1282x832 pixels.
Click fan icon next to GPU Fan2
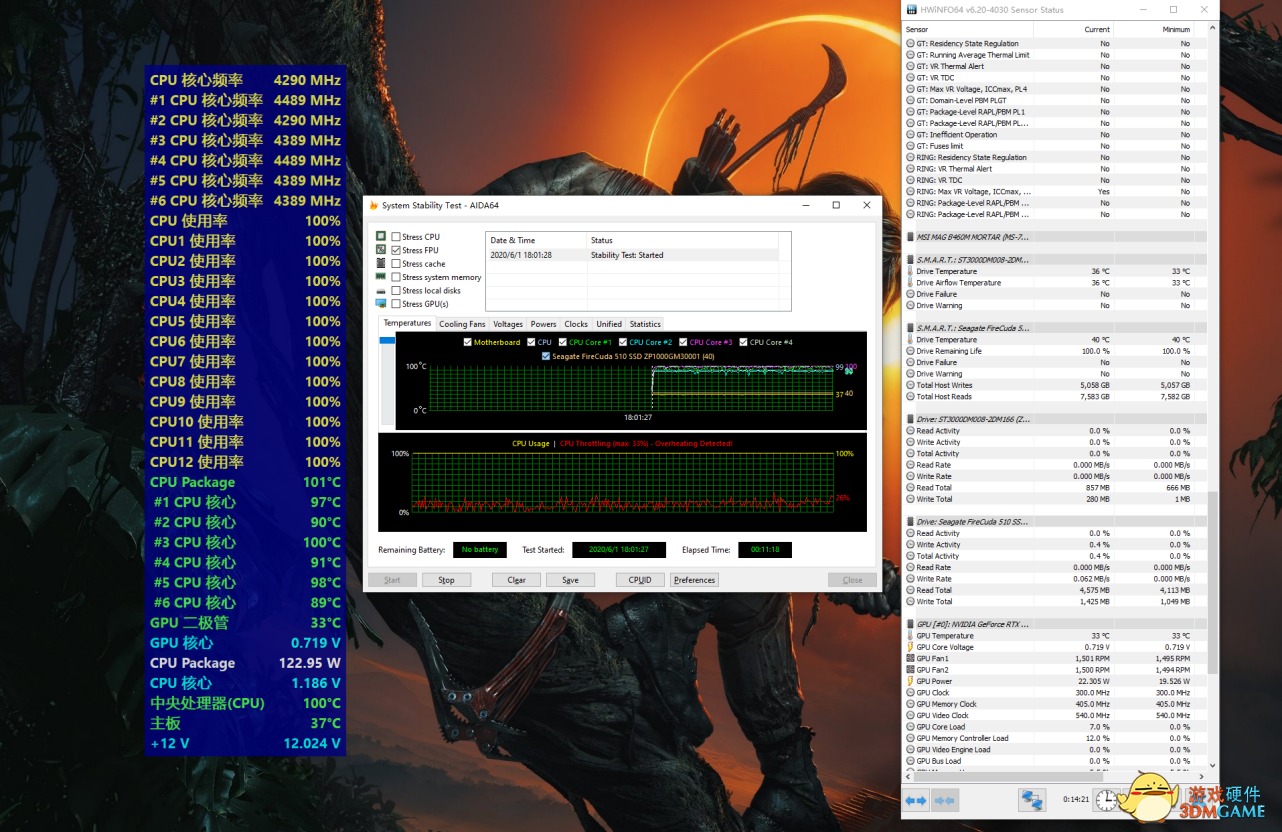[x=910, y=670]
